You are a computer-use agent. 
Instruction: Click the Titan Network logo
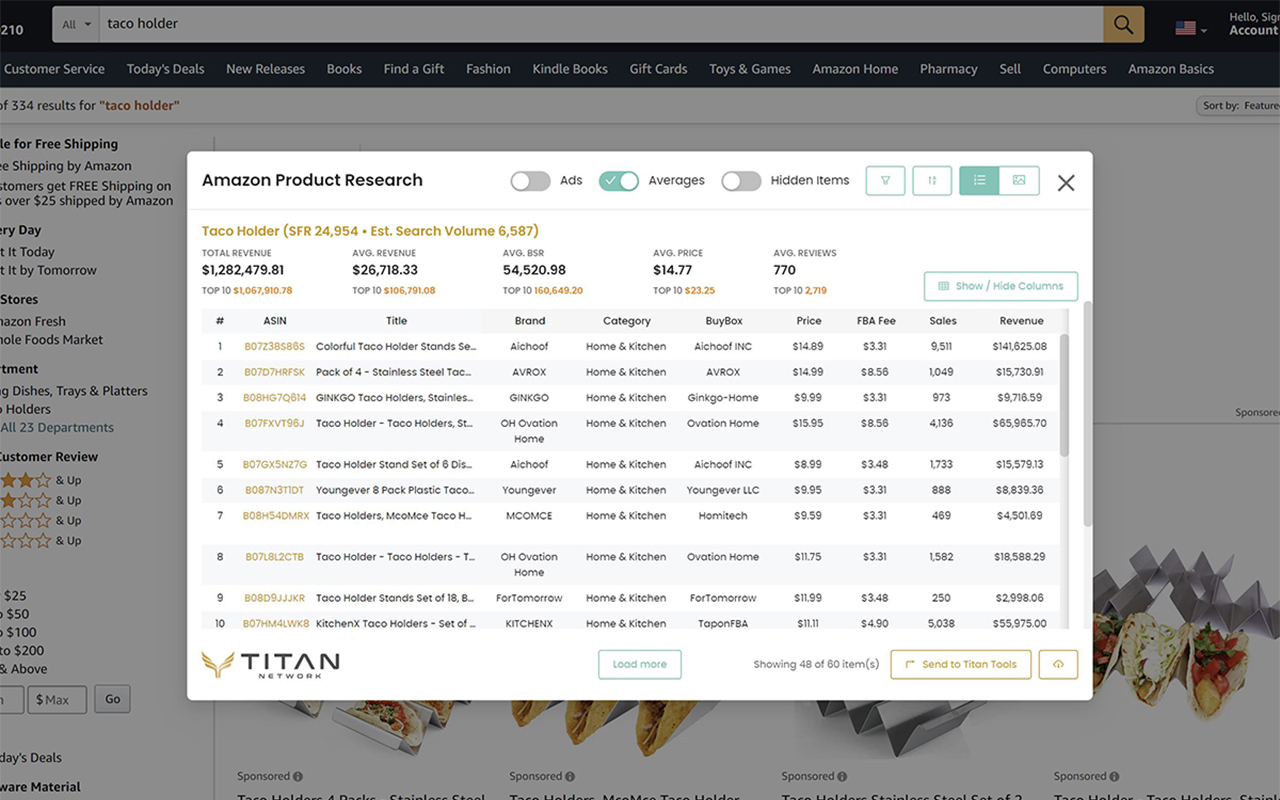point(271,665)
